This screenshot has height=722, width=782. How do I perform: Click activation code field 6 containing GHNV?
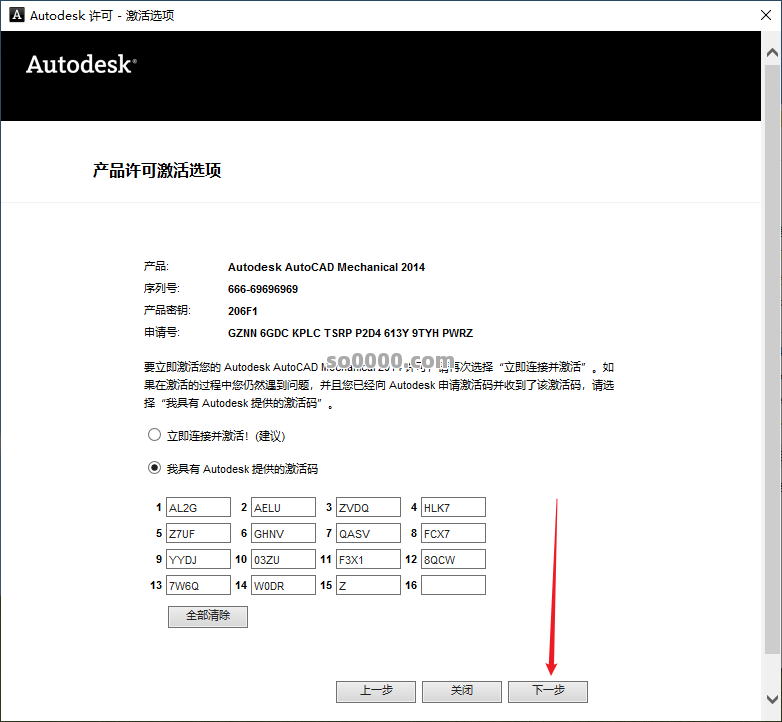tap(283, 533)
